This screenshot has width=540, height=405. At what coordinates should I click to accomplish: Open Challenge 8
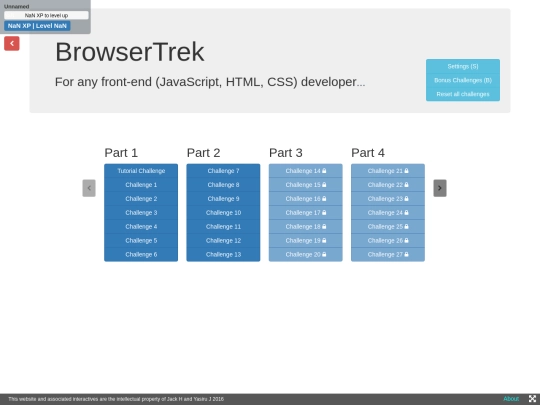coord(223,185)
